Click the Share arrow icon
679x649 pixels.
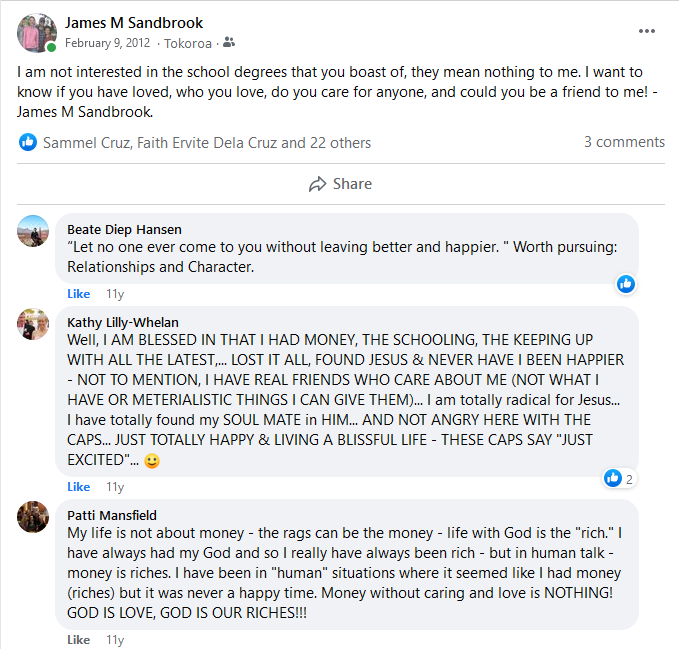coord(318,184)
